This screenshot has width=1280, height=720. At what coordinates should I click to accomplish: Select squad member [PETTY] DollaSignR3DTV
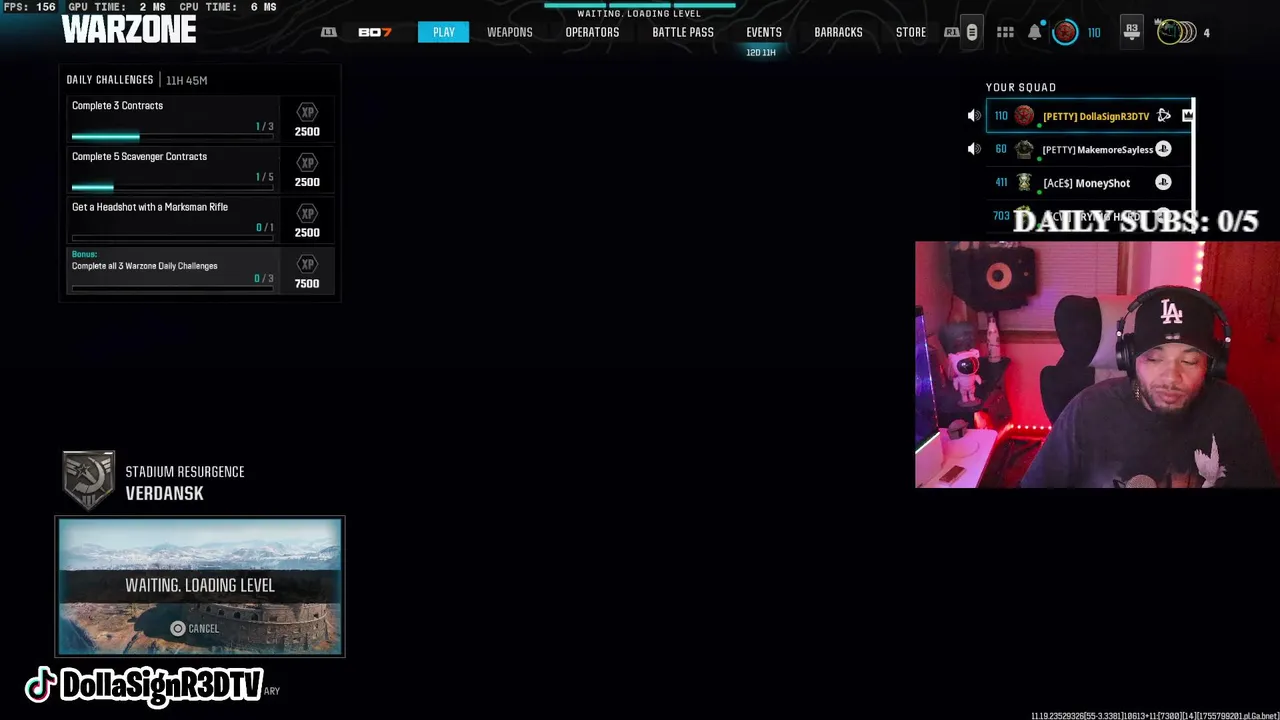click(x=1090, y=116)
